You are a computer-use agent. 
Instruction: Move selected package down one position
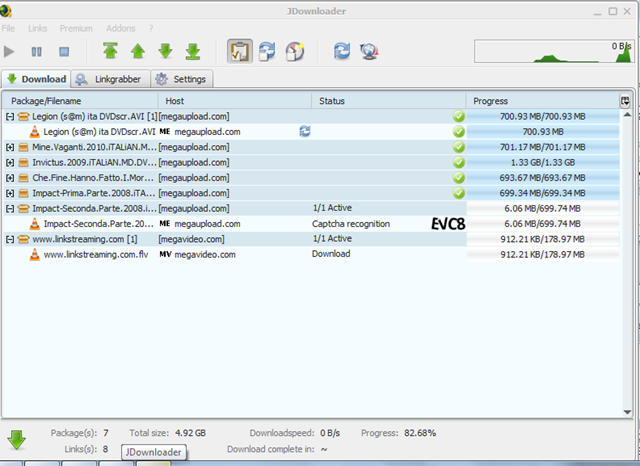coord(165,51)
